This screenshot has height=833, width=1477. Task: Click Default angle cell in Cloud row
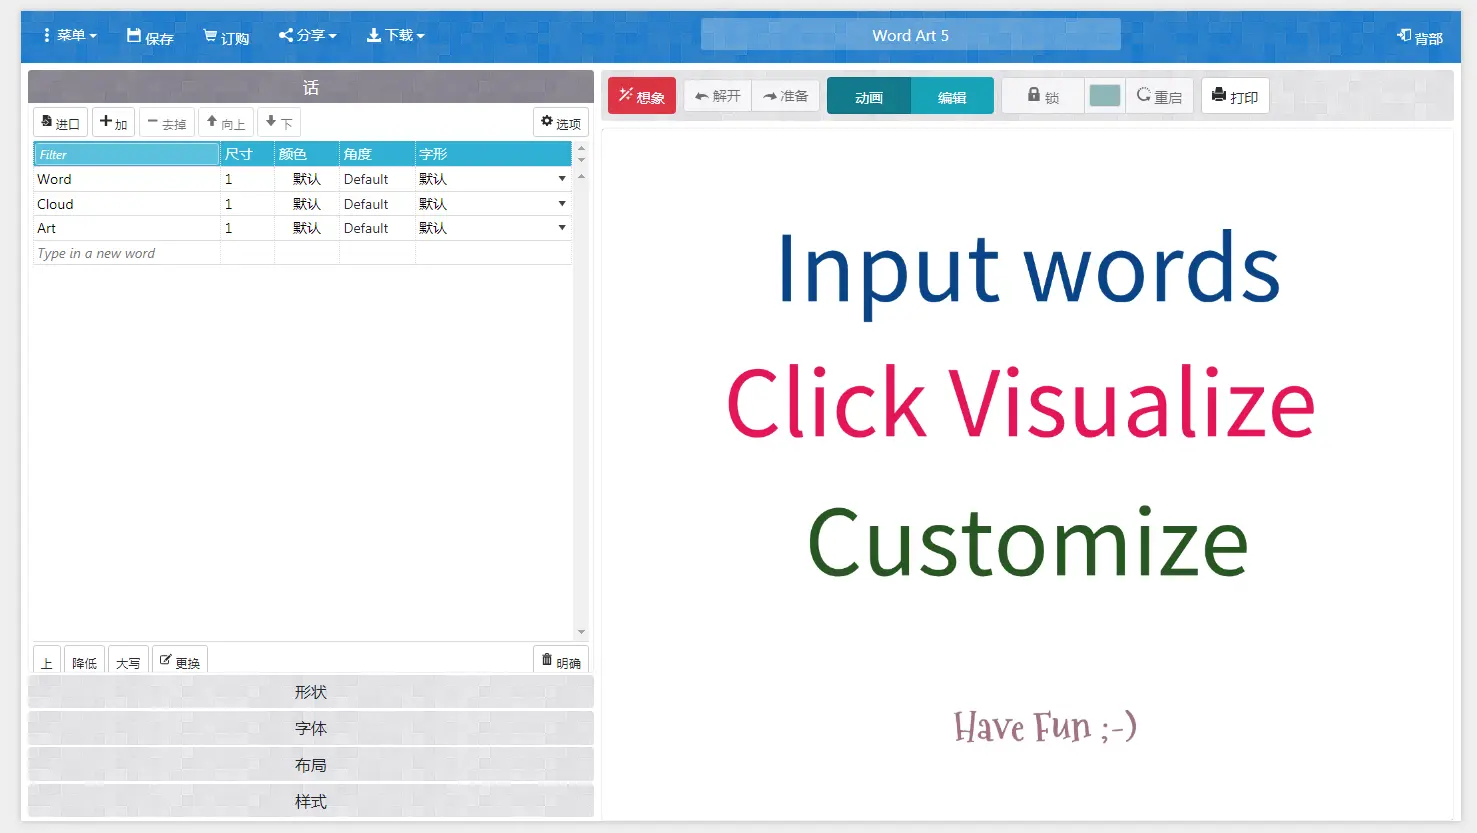377,204
